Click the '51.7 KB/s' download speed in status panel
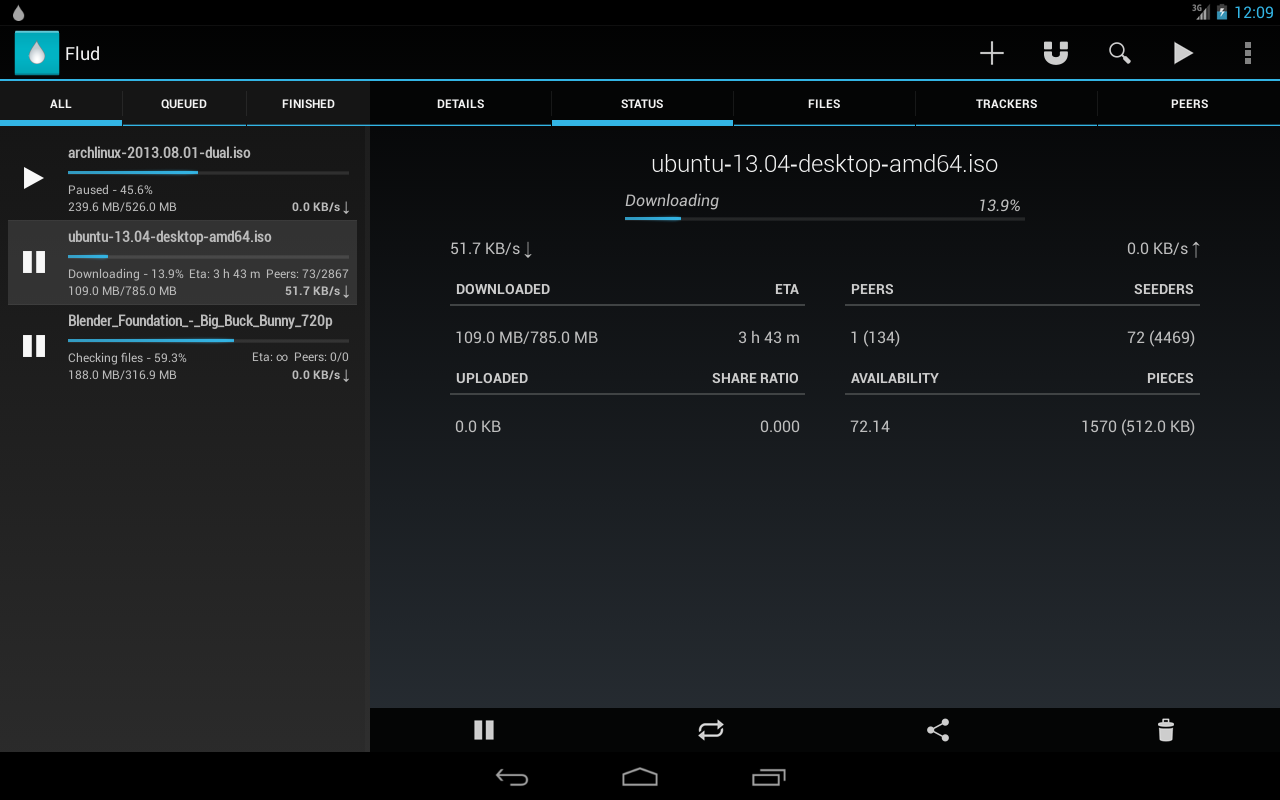The image size is (1280, 800). click(491, 249)
